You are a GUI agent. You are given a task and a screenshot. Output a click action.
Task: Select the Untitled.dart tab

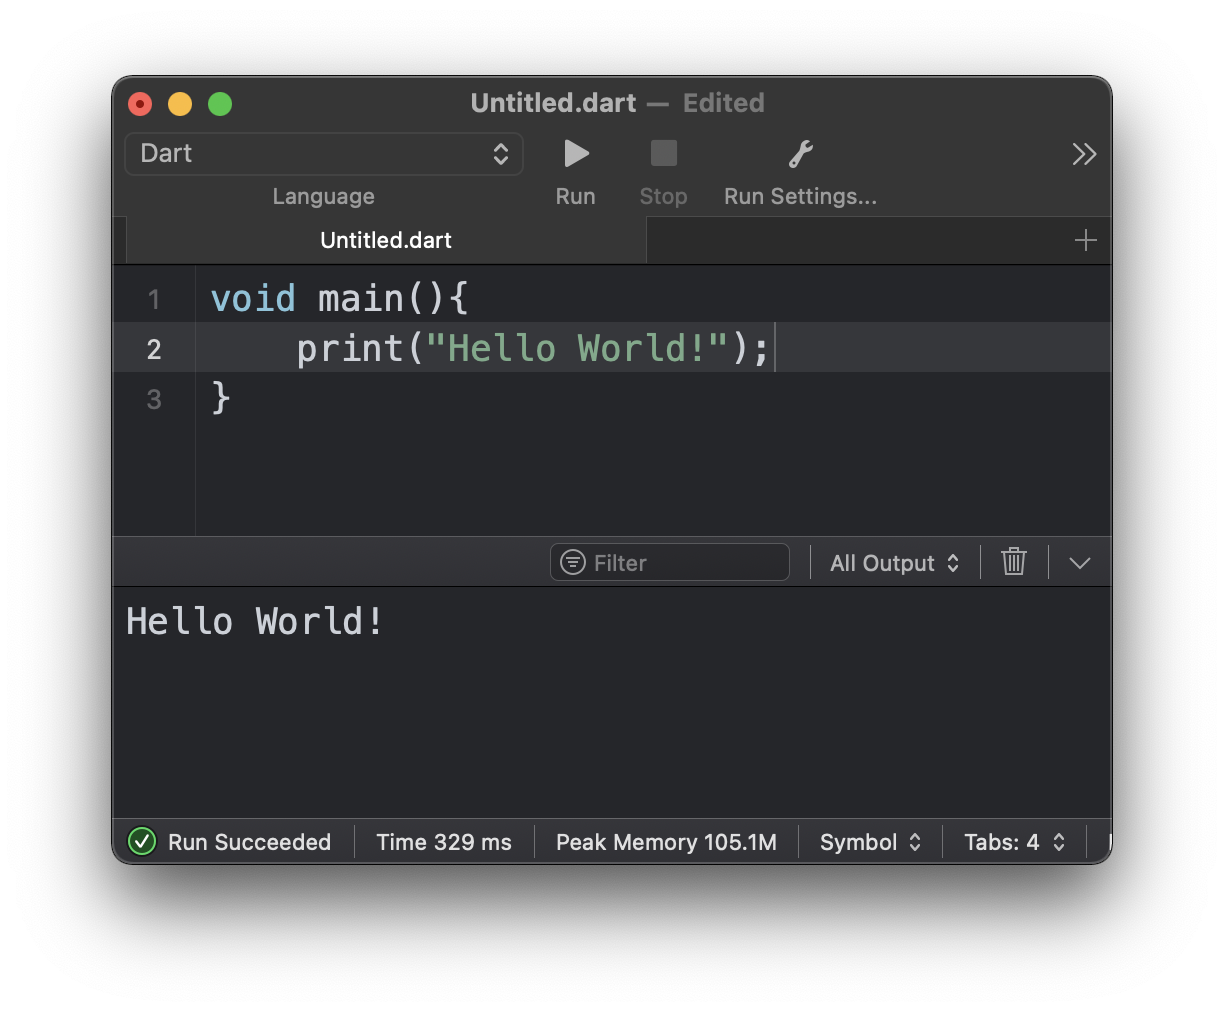click(386, 240)
